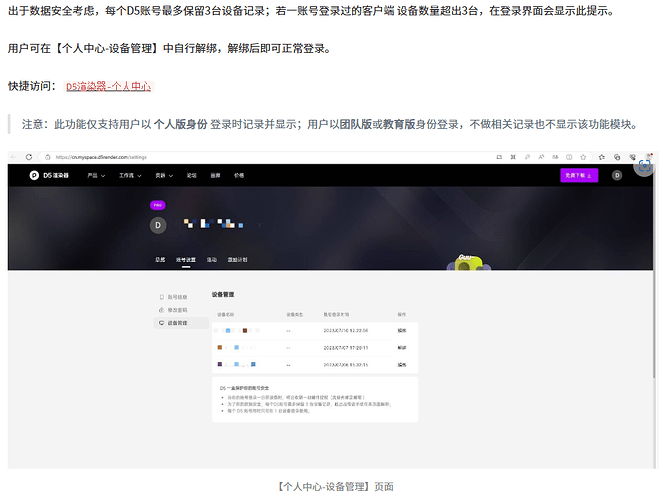Click 解绑 for the 2023/07/06 device row
Image resolution: width=659 pixels, height=500 pixels.
point(402,365)
